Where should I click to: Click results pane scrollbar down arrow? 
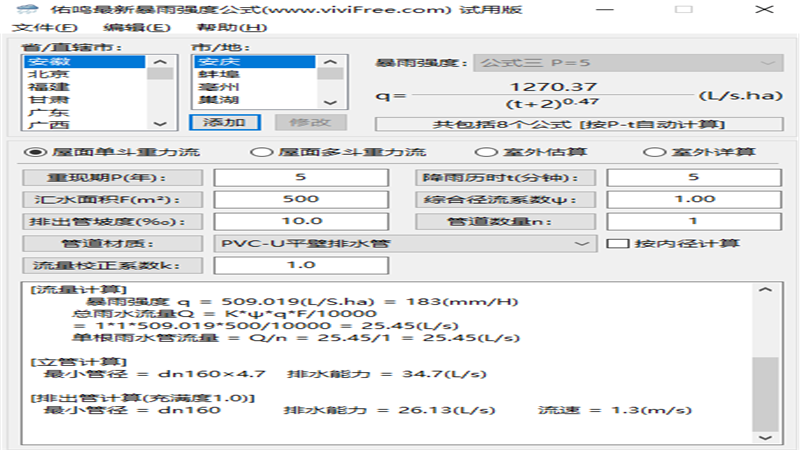(765, 436)
